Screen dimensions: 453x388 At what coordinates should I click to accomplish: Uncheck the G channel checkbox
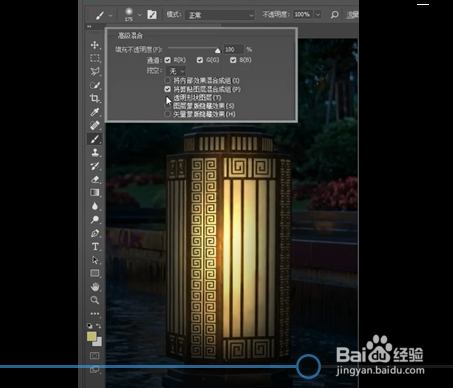200,60
